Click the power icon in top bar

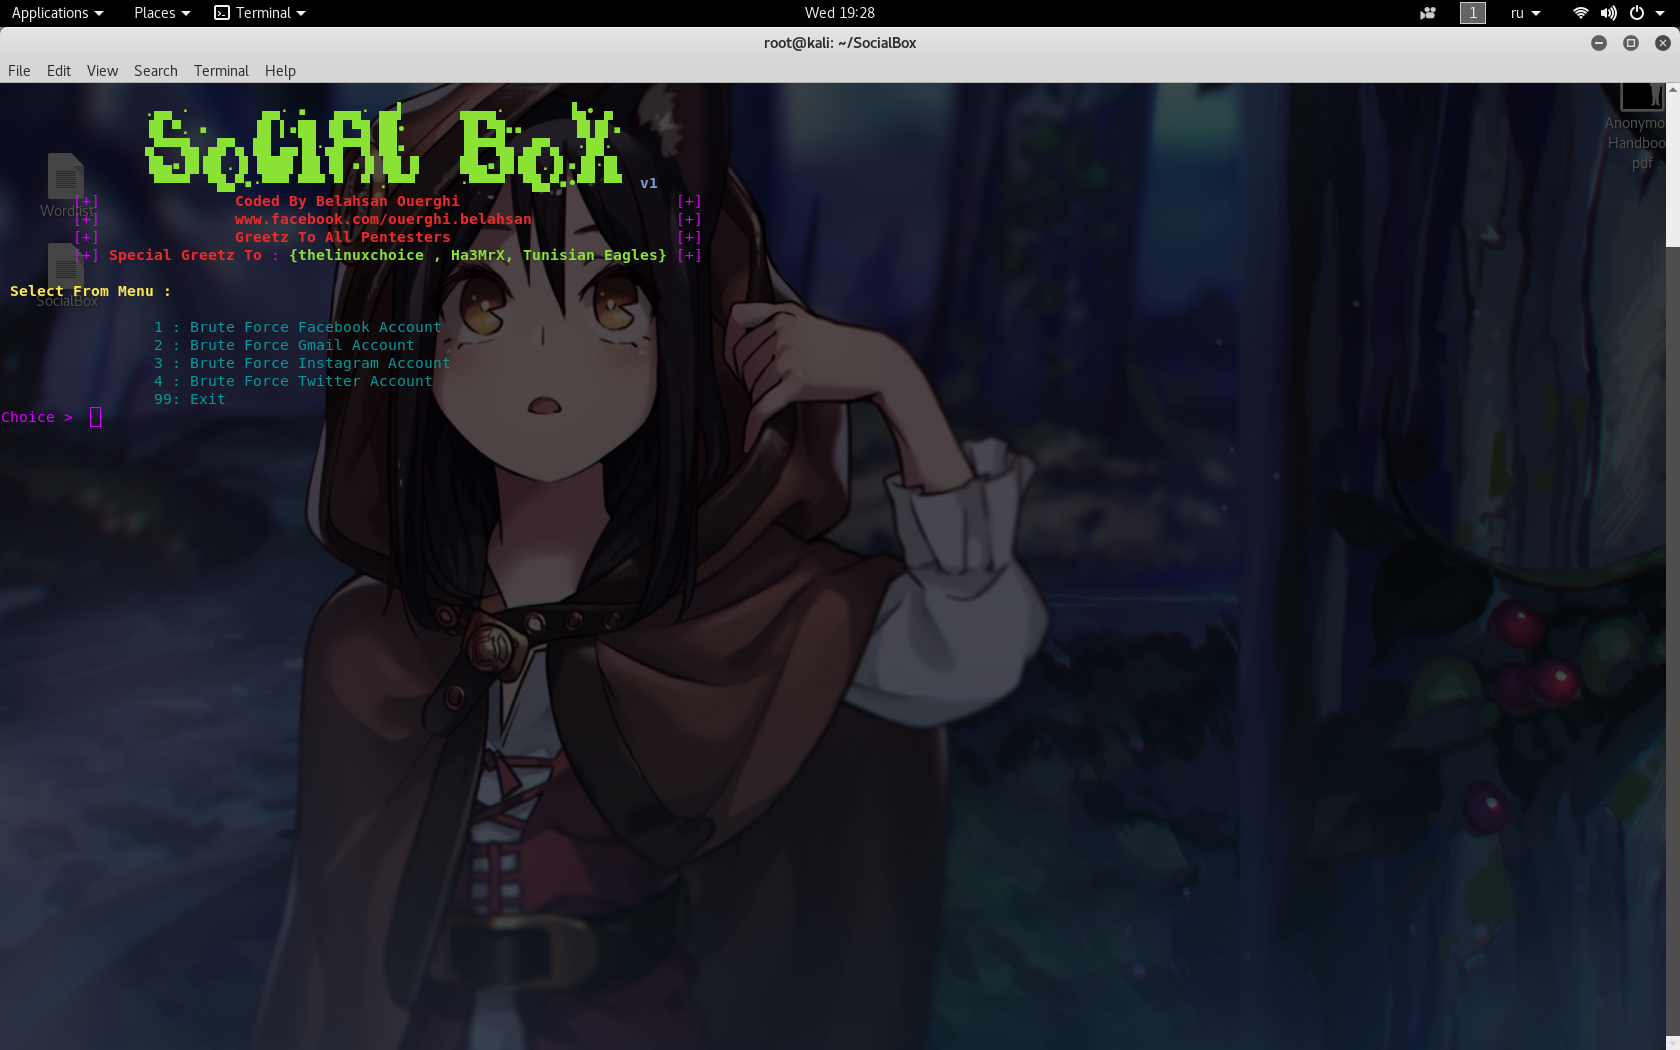pos(1637,13)
